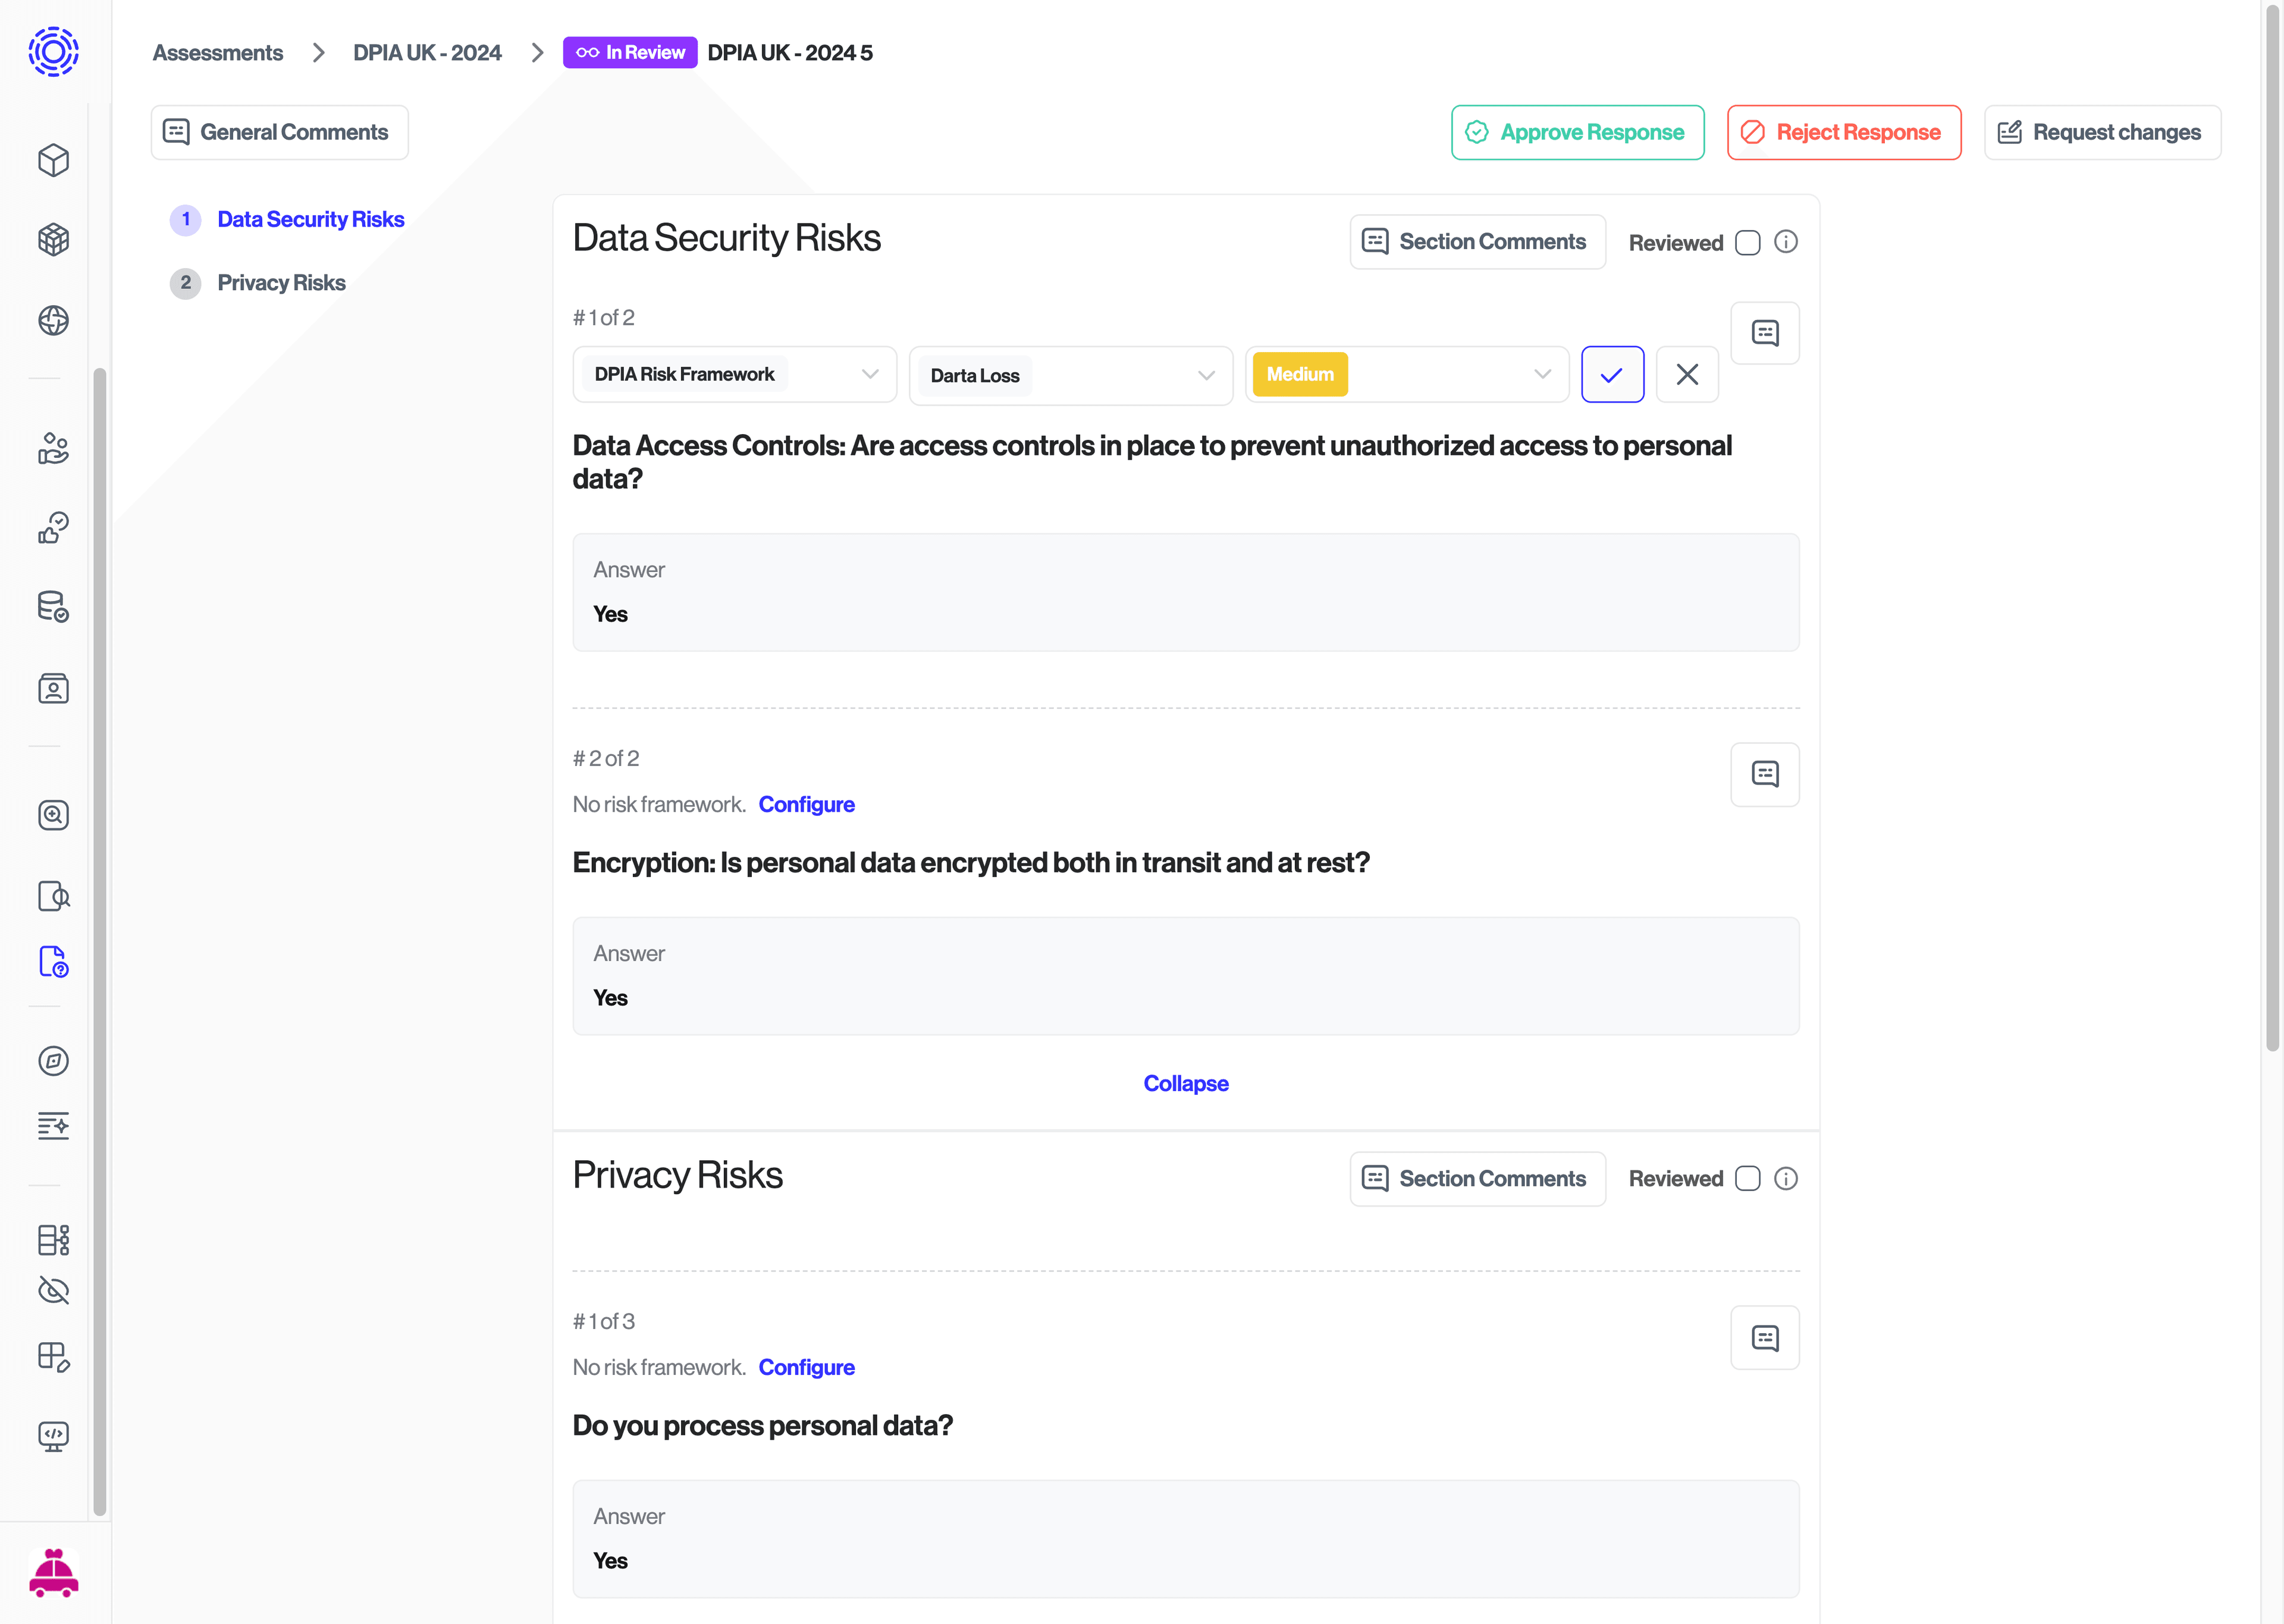Viewport: 2284px width, 1624px height.
Task: Click the Medium yellow severity badge
Action: pyautogui.click(x=1299, y=374)
